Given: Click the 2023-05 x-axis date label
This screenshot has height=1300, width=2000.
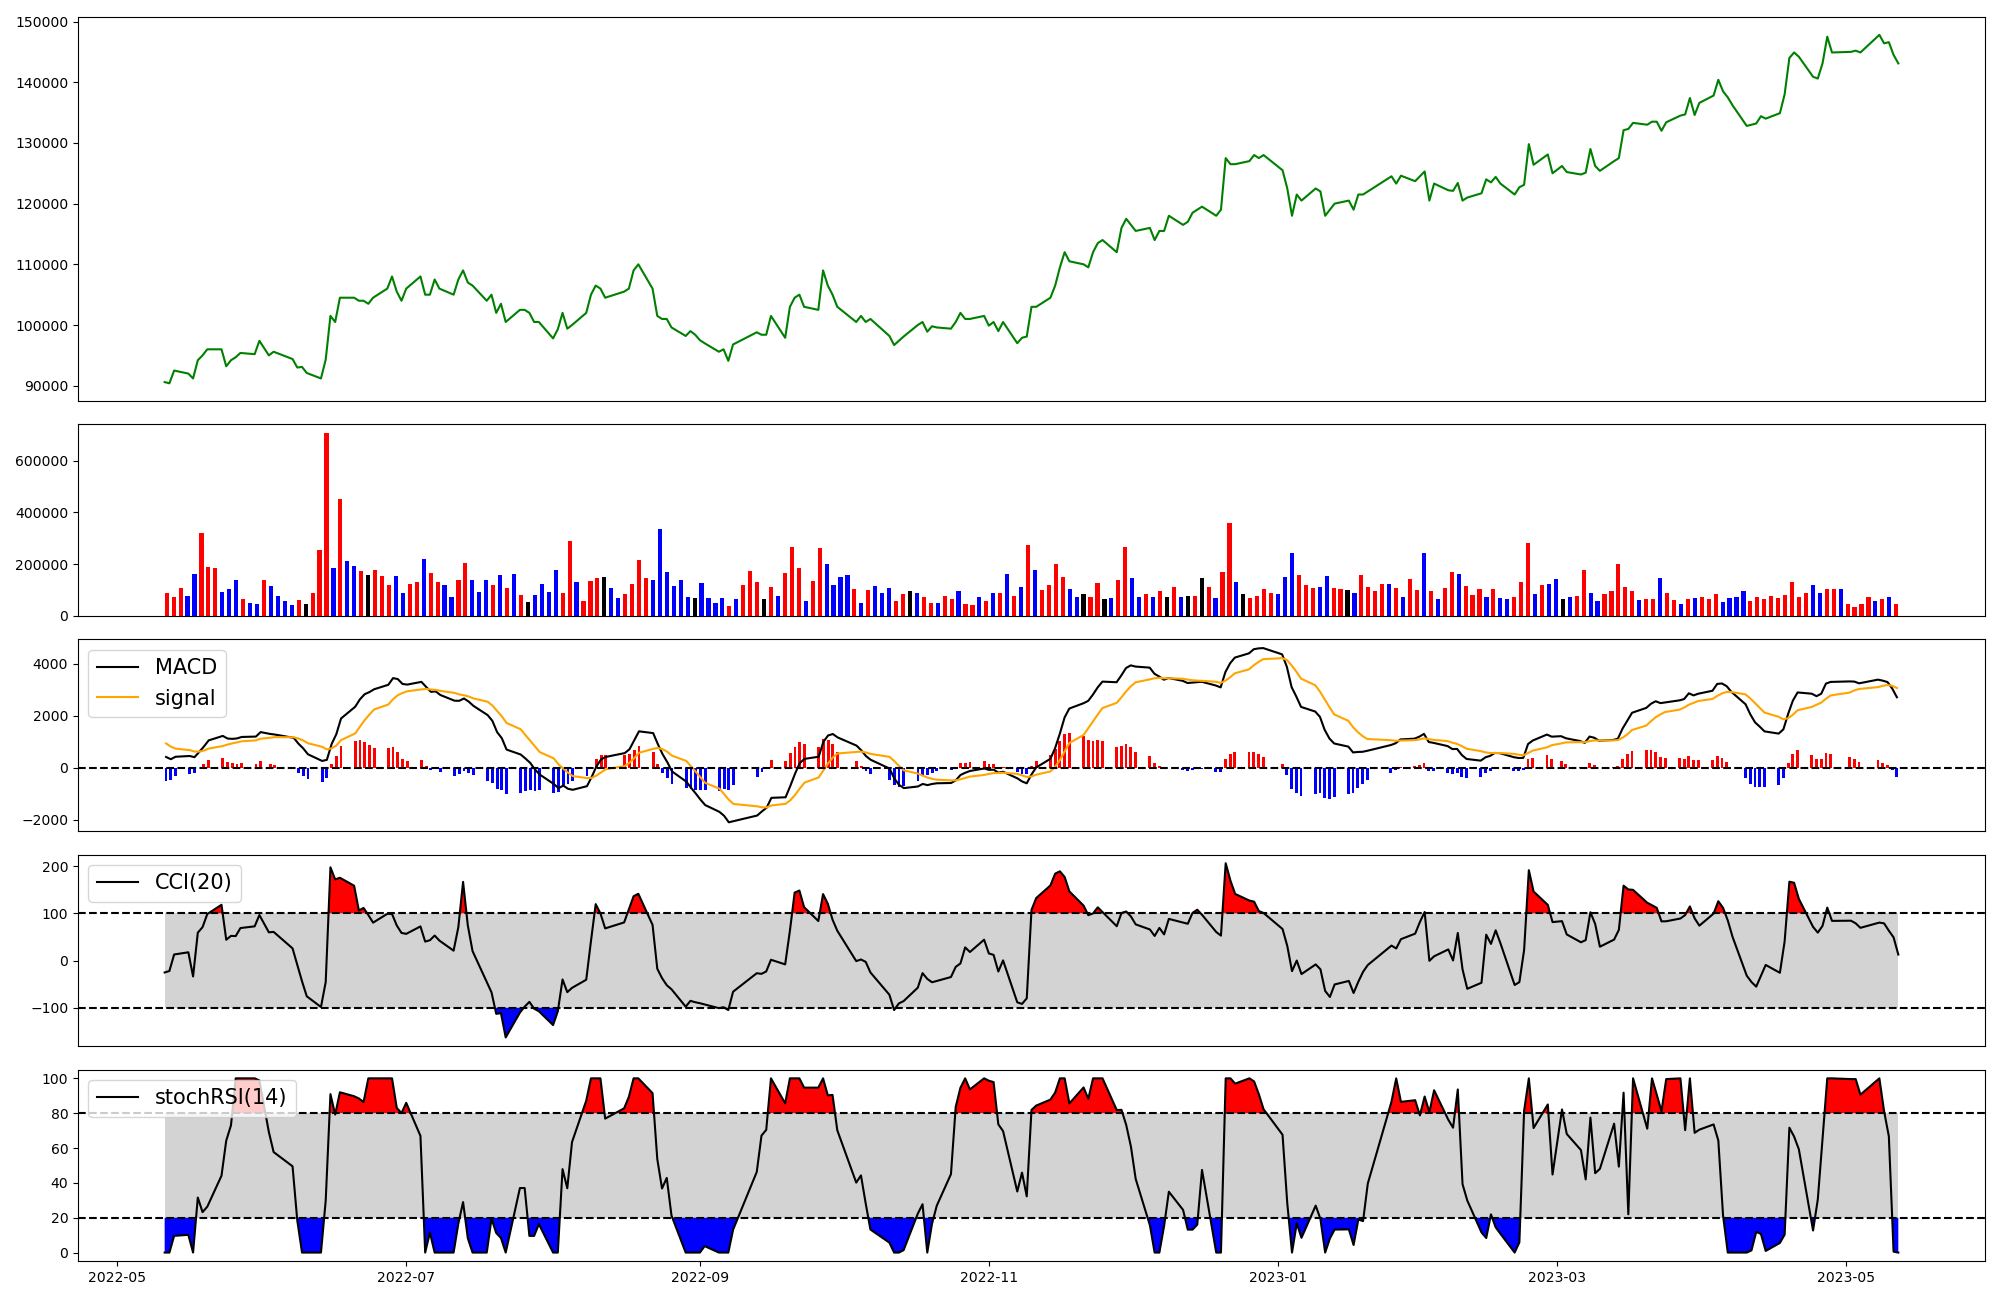Looking at the screenshot, I should point(1845,1277).
